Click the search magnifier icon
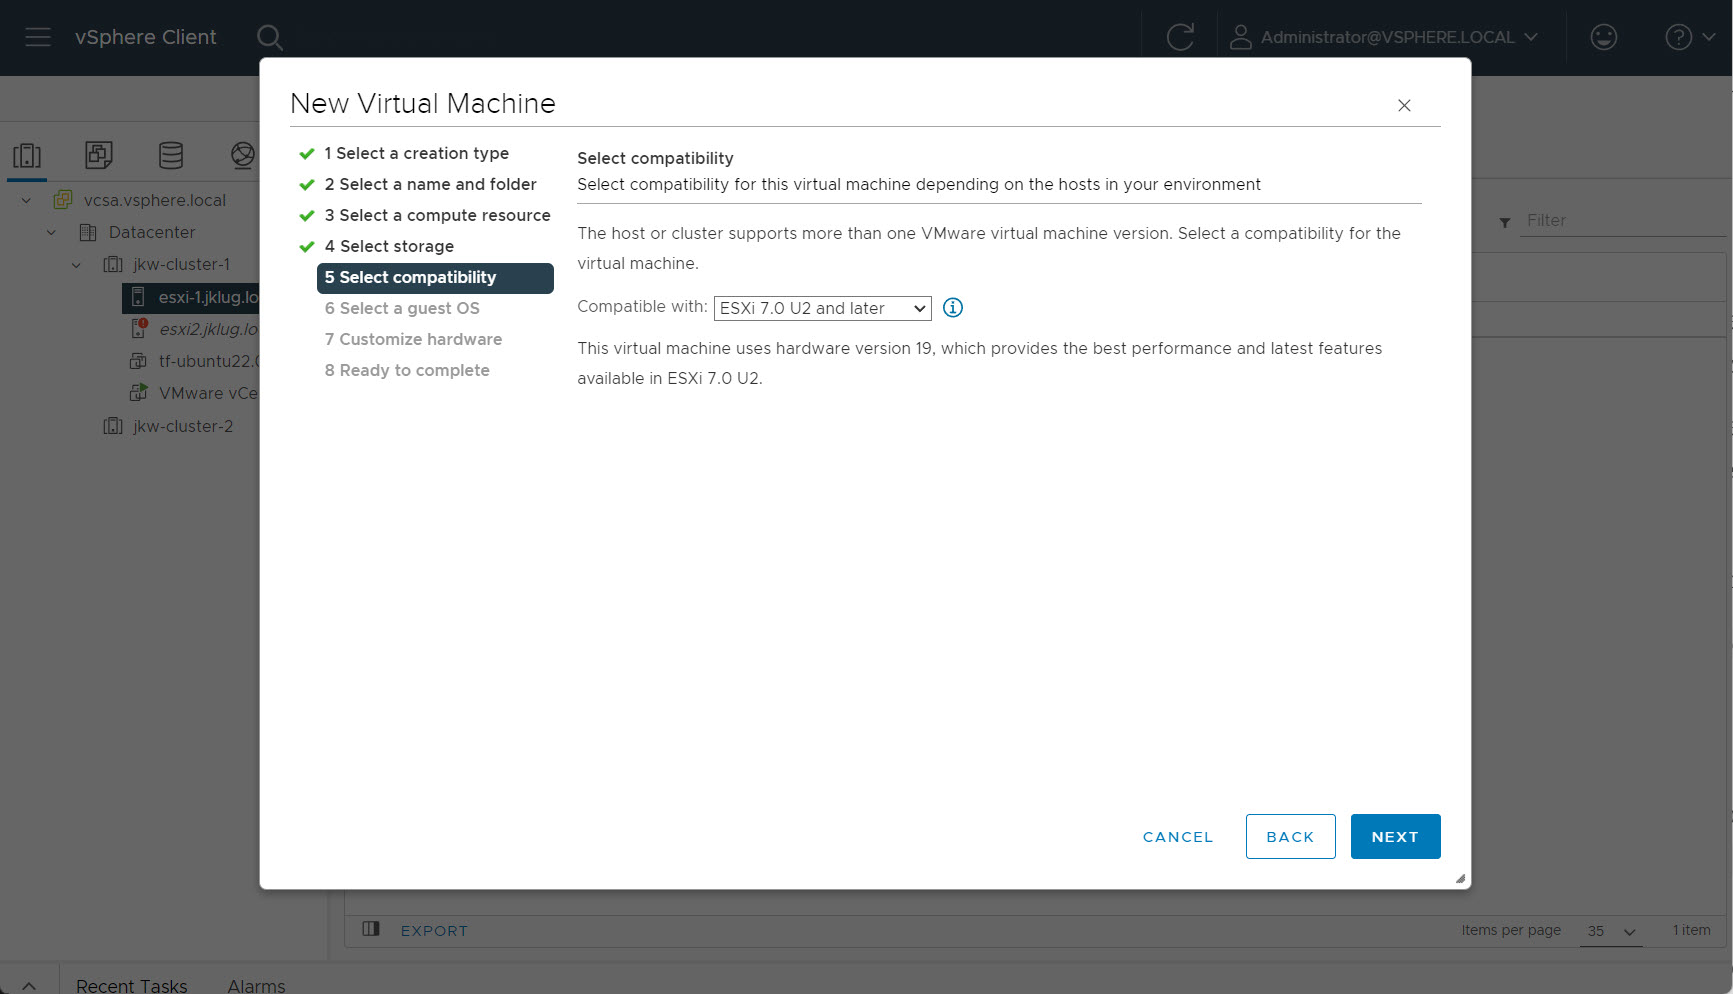This screenshot has height=994, width=1733. (x=269, y=38)
